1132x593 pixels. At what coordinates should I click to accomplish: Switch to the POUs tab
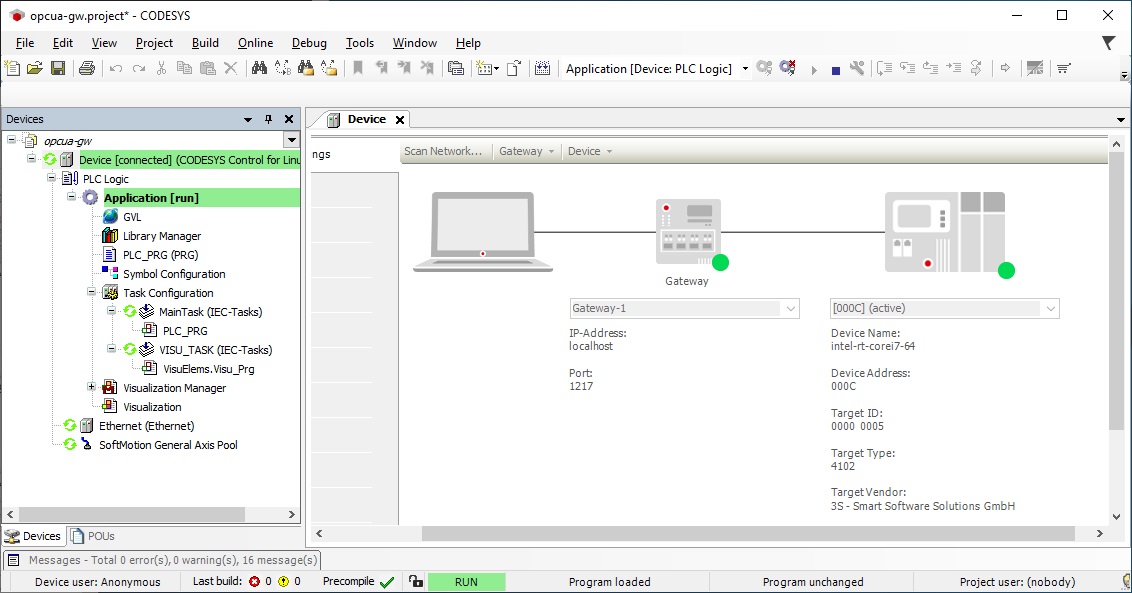click(x=92, y=536)
